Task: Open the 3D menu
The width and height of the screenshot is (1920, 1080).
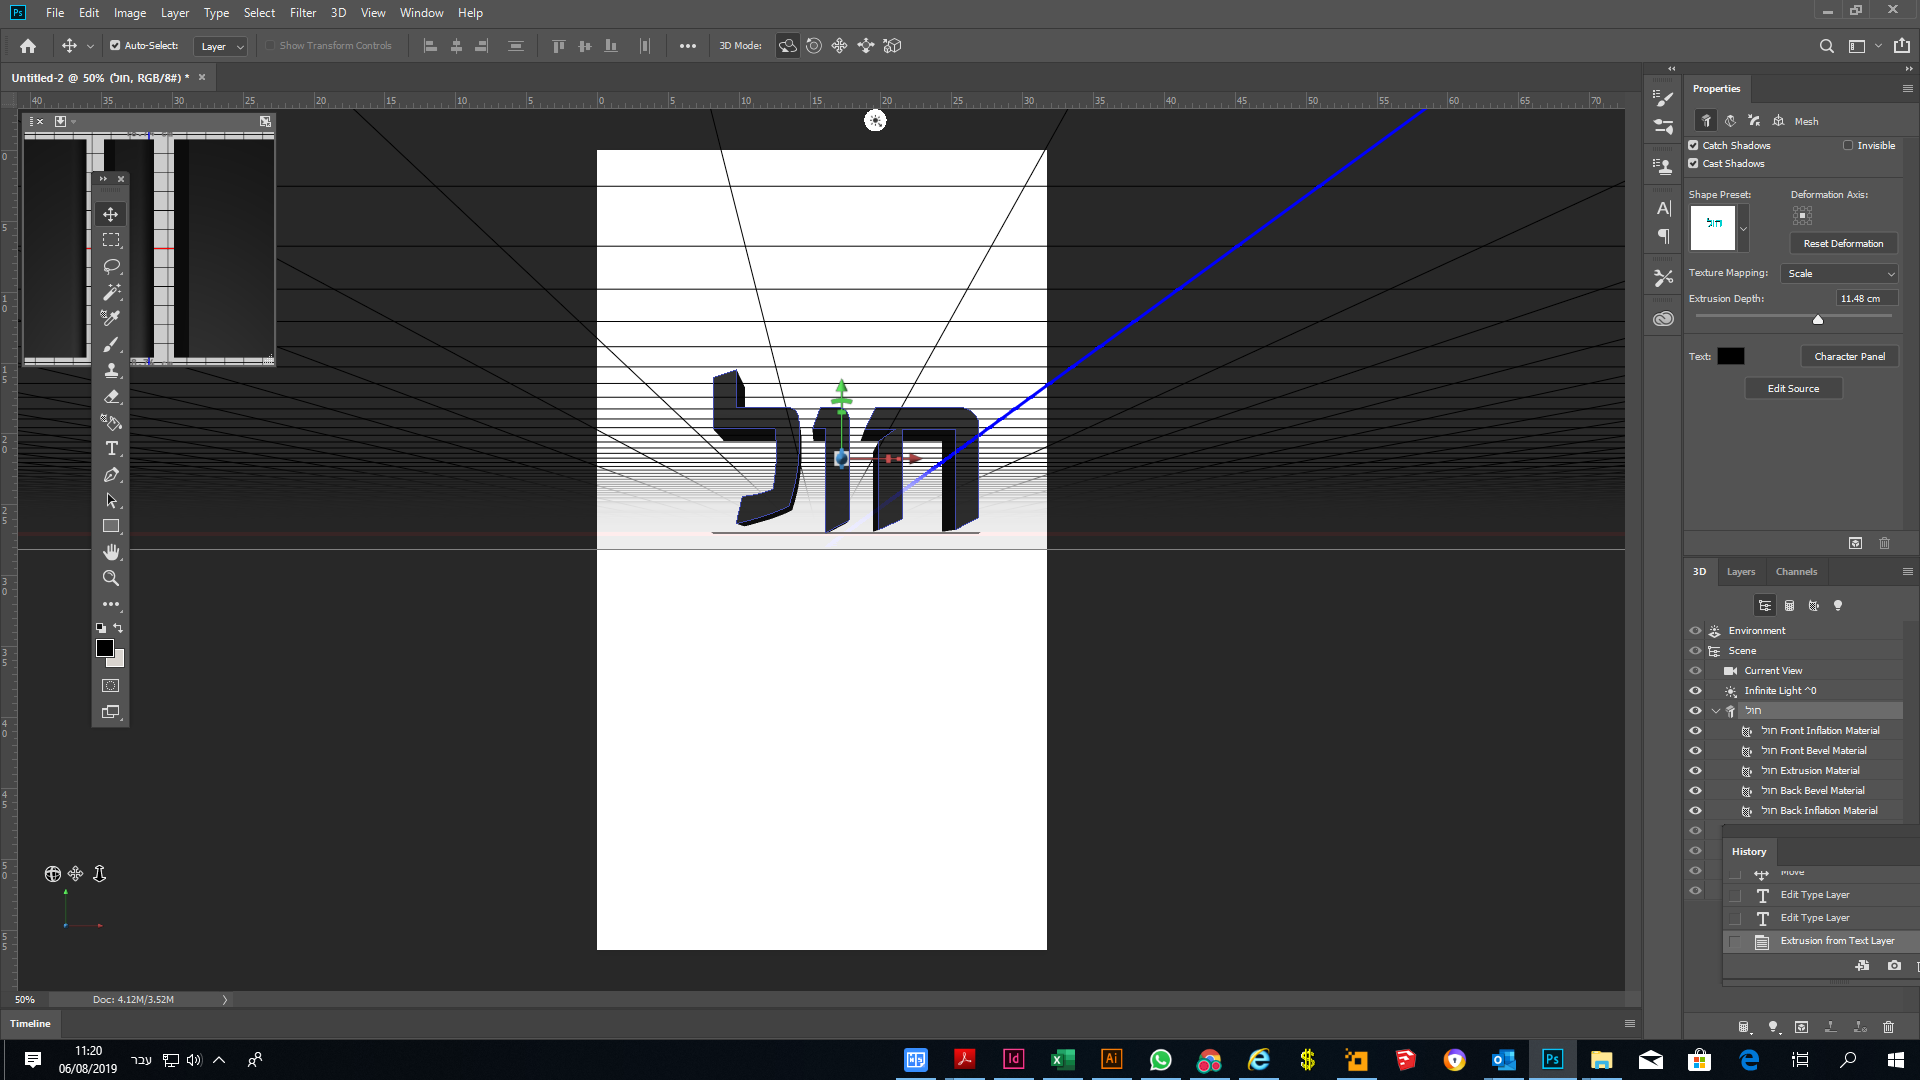Action: 337,13
